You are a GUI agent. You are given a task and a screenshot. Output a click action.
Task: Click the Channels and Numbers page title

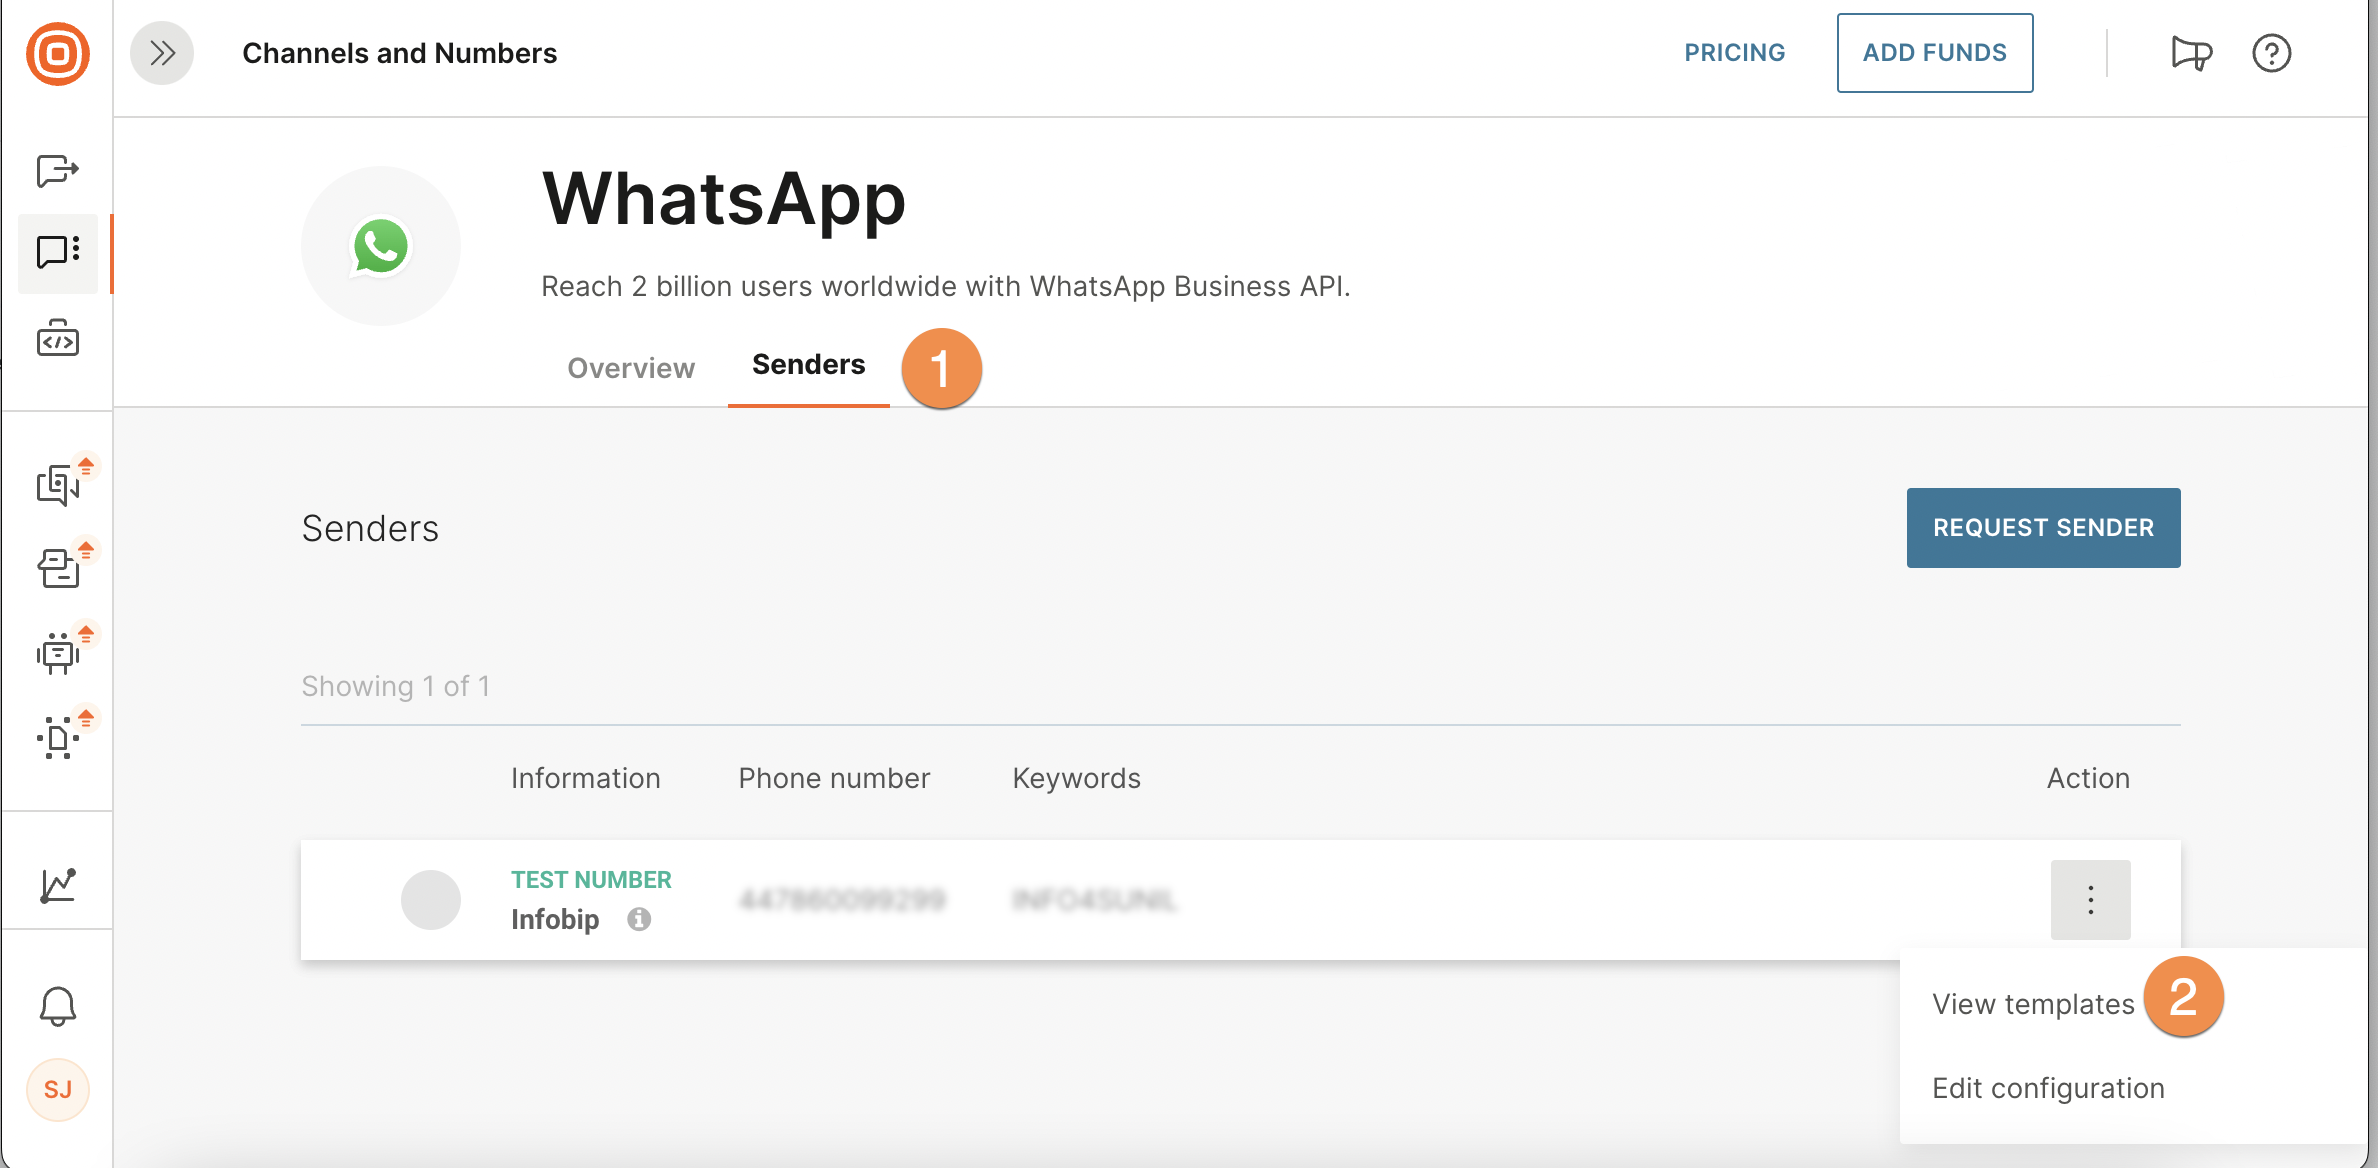click(399, 53)
